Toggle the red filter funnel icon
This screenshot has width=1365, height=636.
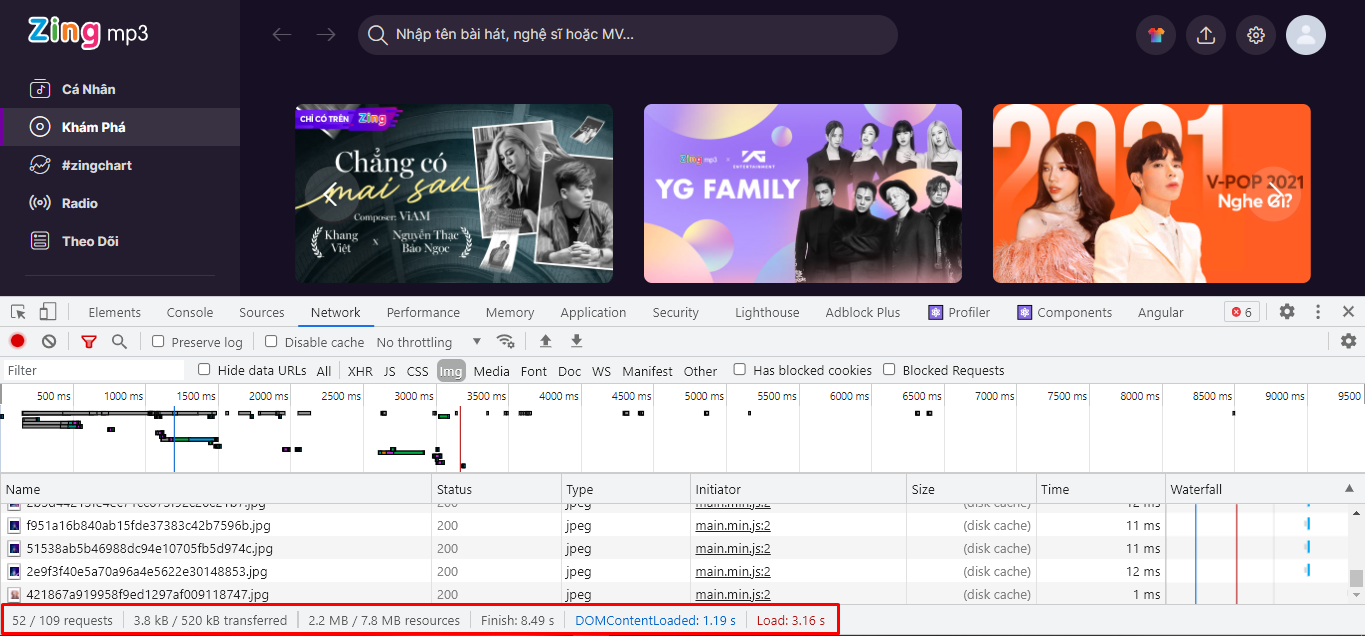coord(89,341)
